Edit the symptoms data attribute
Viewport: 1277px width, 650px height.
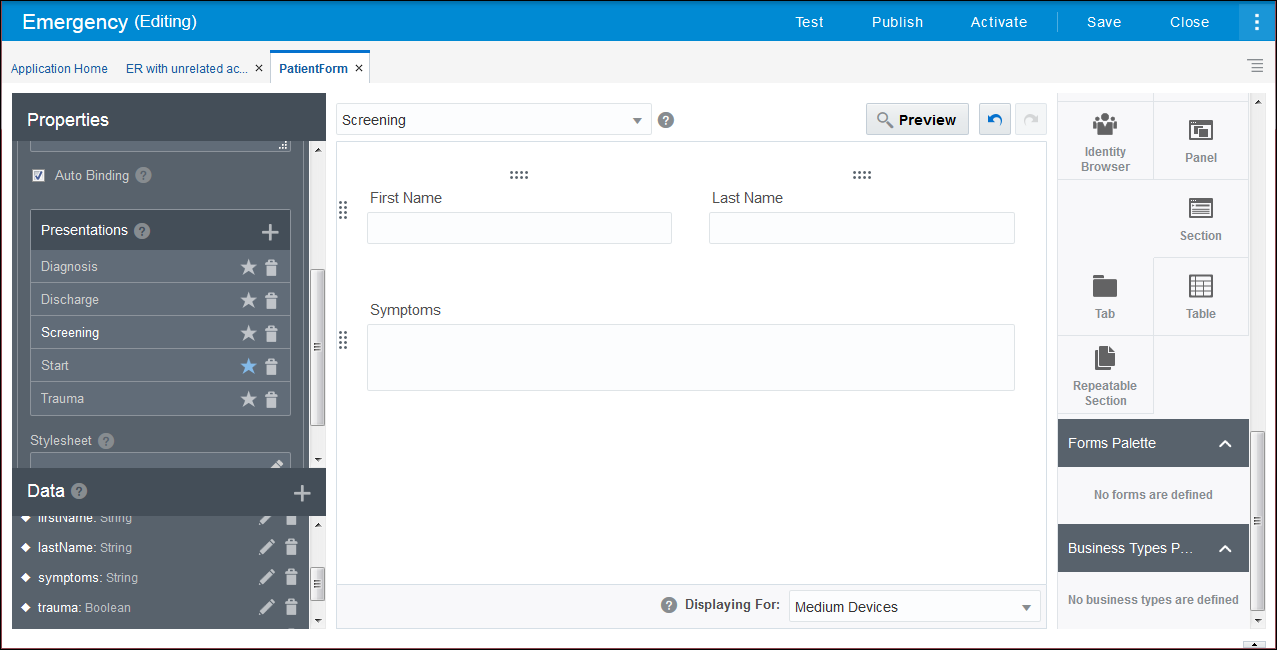[x=267, y=577]
